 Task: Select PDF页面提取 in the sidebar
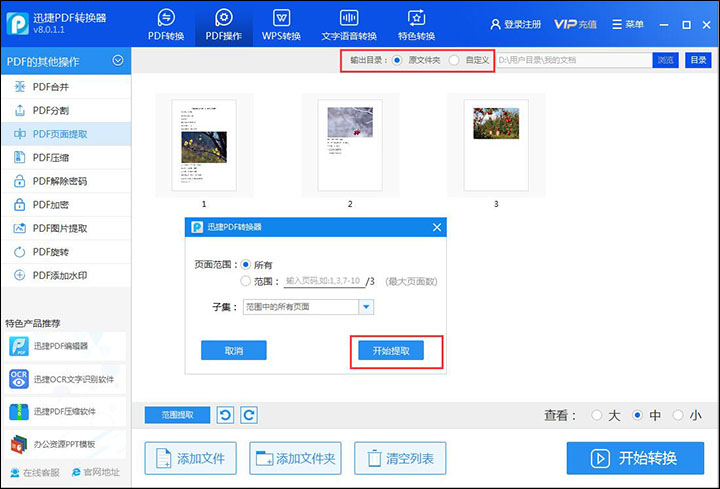pos(66,134)
